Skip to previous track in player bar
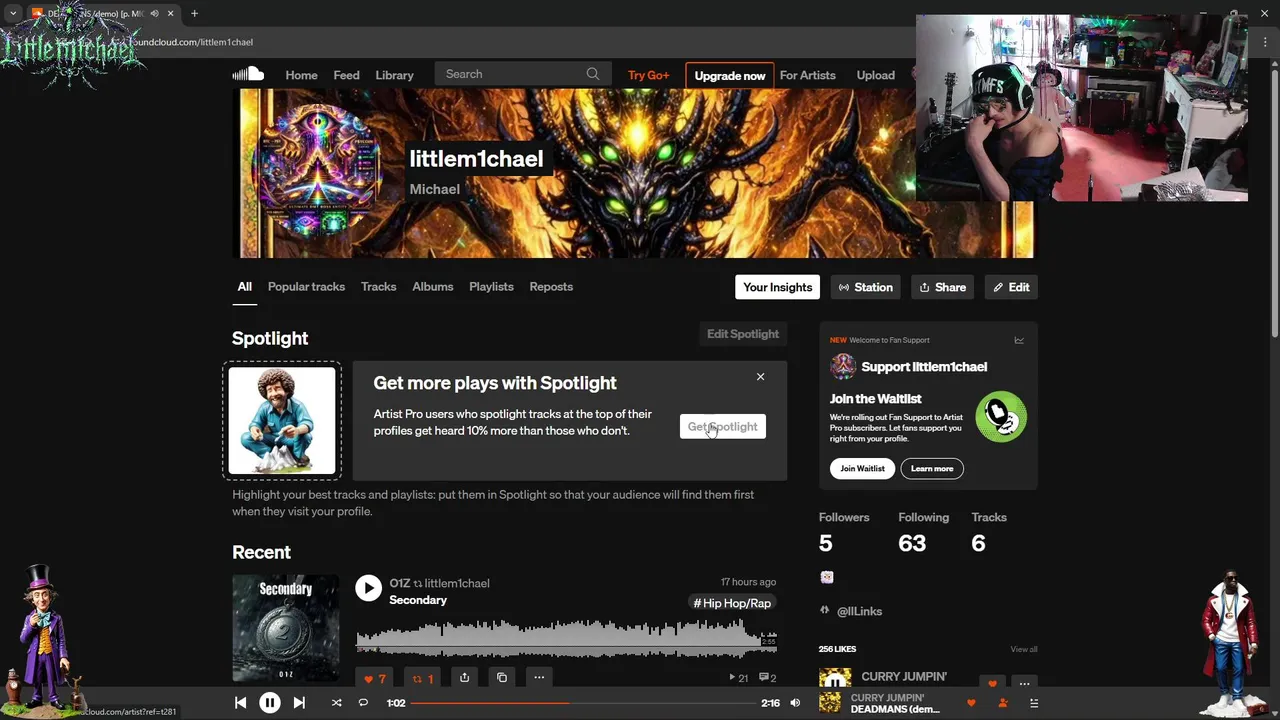Viewport: 1280px width, 720px height. point(240,703)
